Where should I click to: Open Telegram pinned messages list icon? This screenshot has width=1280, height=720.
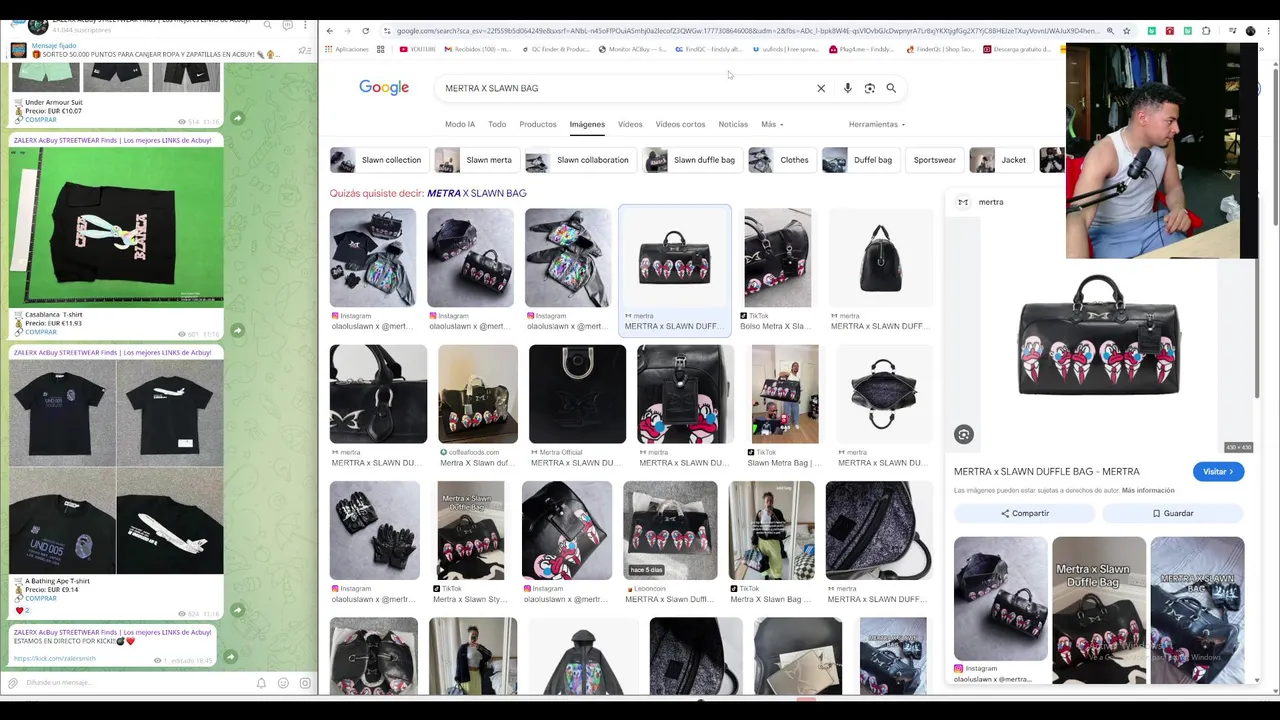tap(305, 51)
